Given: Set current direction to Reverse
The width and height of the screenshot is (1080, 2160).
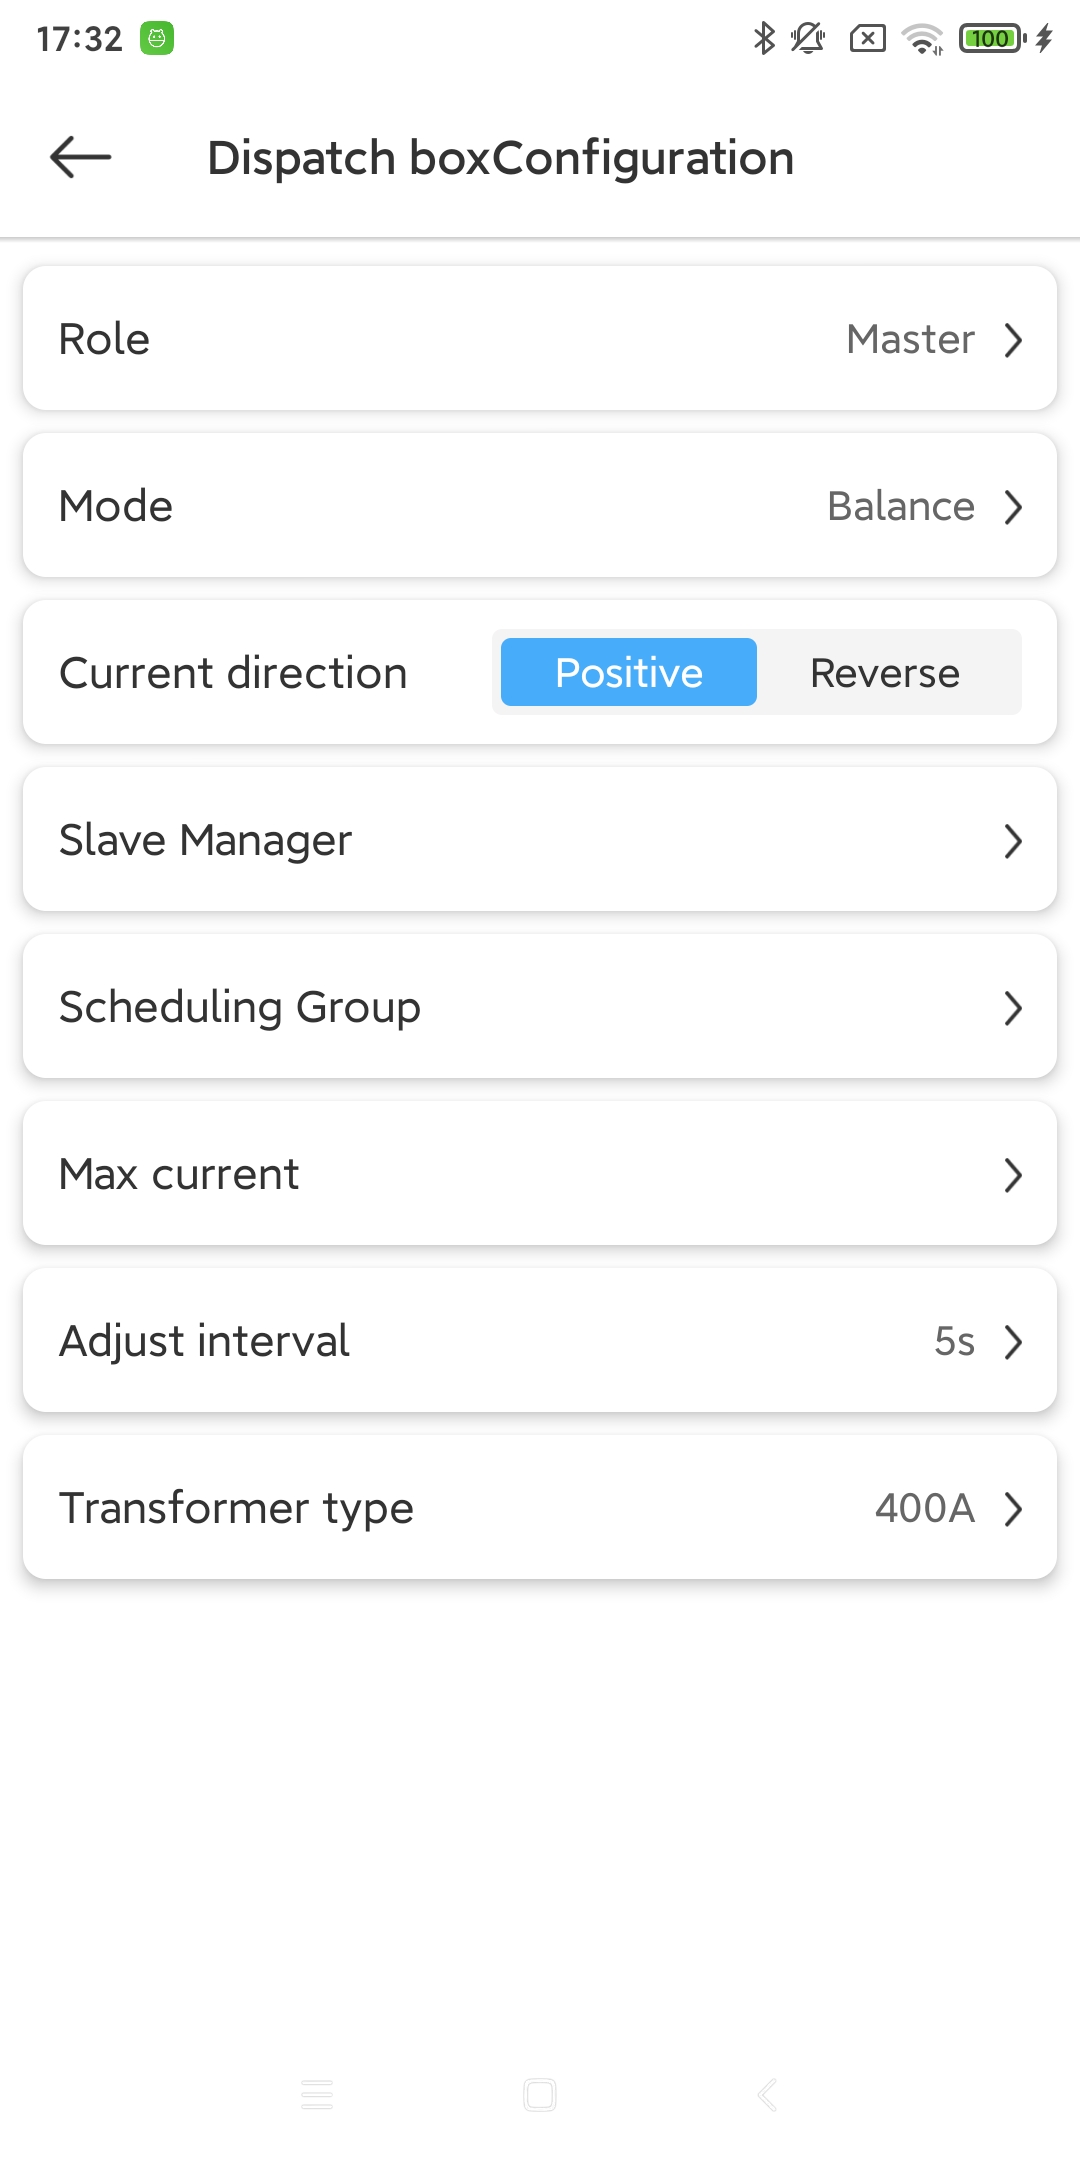Looking at the screenshot, I should pos(885,672).
